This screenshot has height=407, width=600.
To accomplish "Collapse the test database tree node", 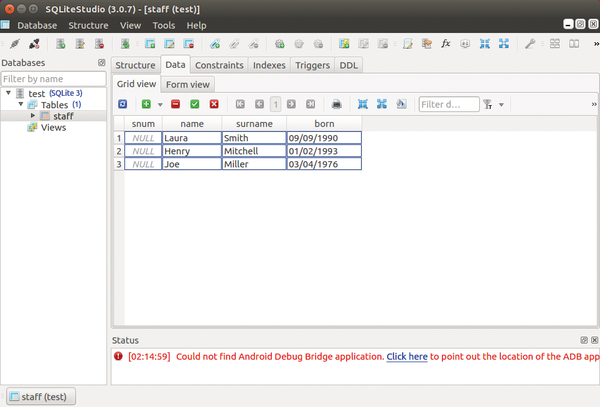I will point(9,93).
